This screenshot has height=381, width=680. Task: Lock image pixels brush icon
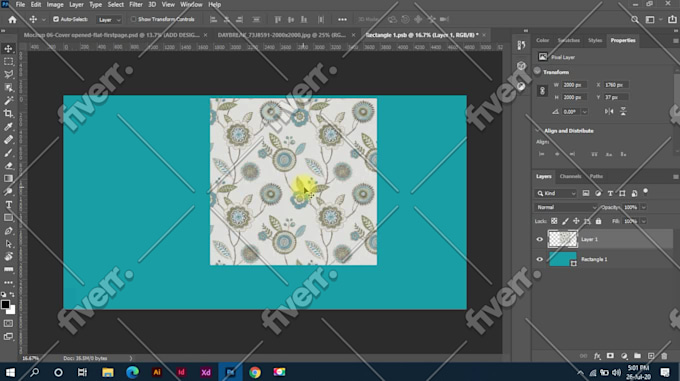tap(565, 221)
